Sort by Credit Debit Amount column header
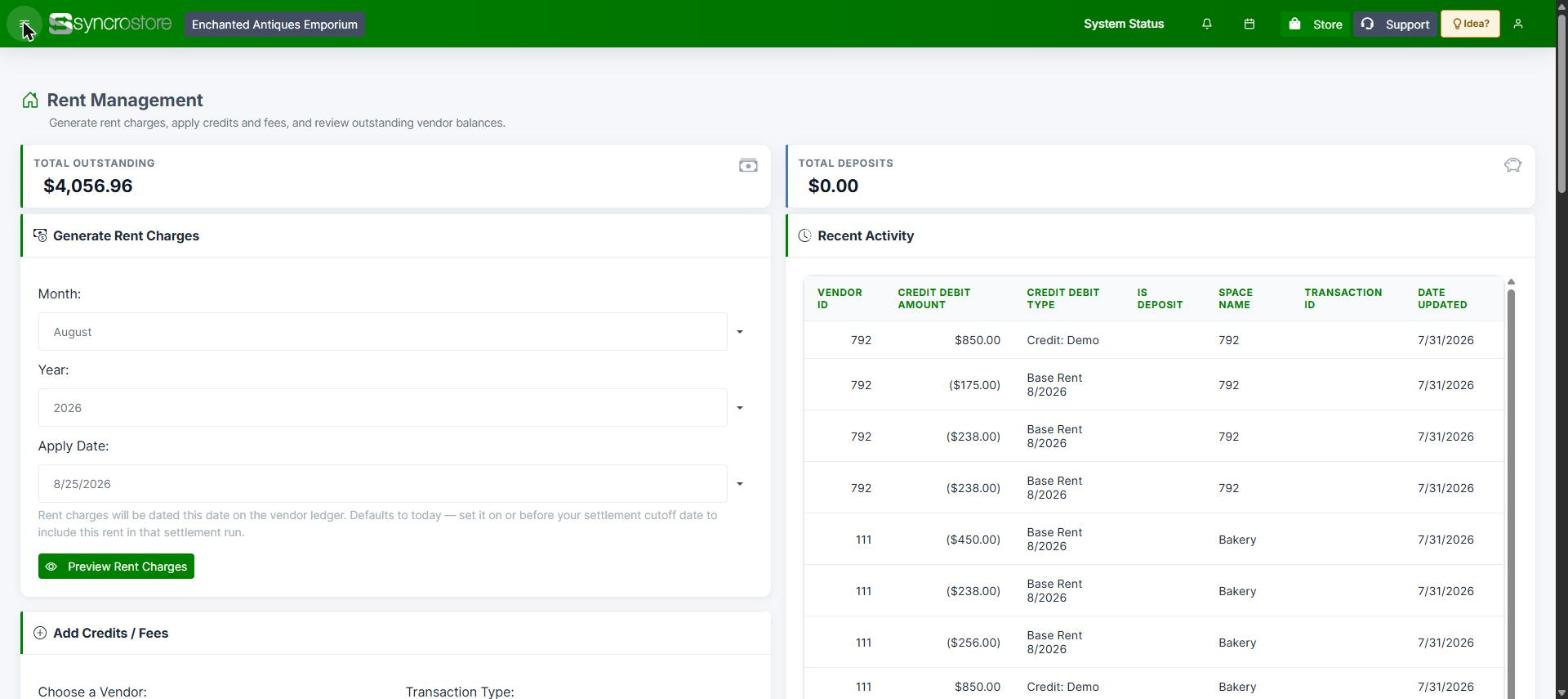The image size is (1568, 699). click(x=948, y=299)
